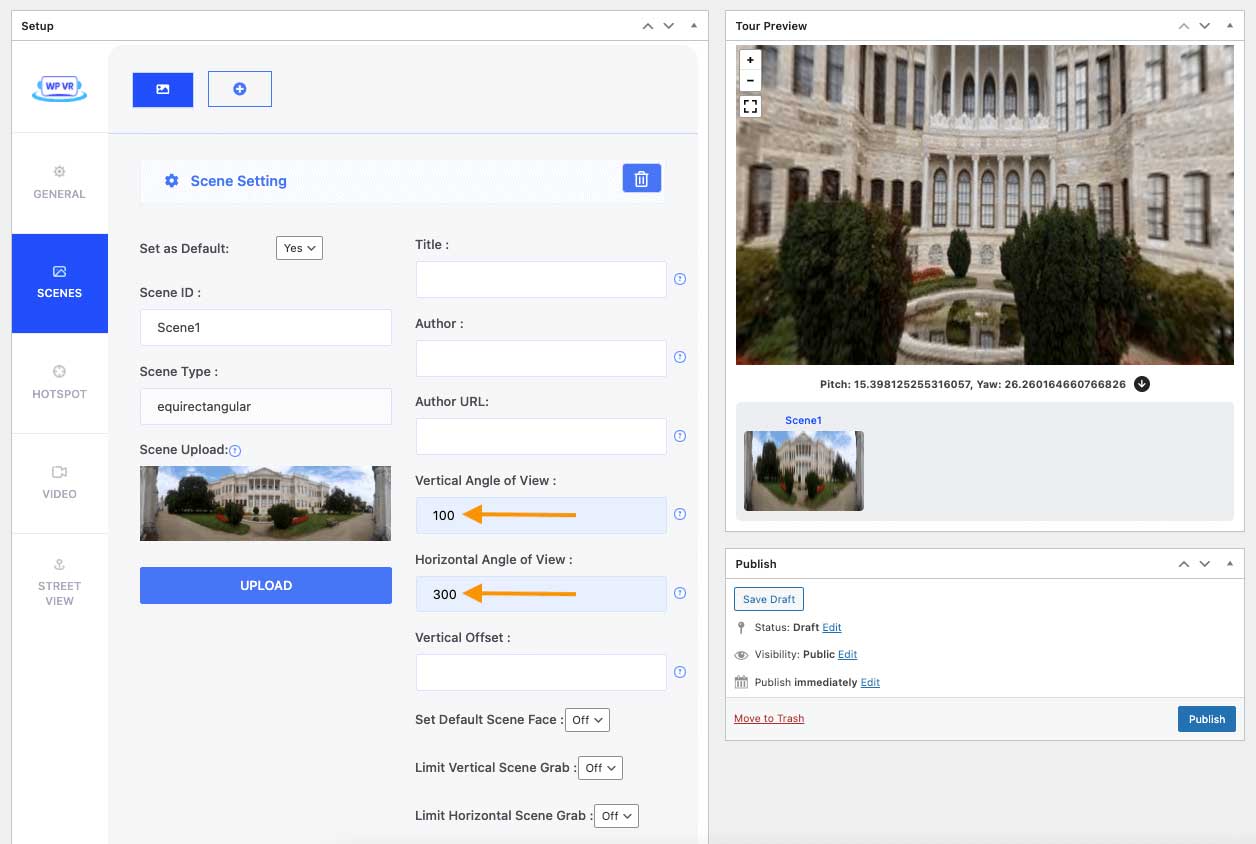Zoom in on the tour preview

coord(750,61)
